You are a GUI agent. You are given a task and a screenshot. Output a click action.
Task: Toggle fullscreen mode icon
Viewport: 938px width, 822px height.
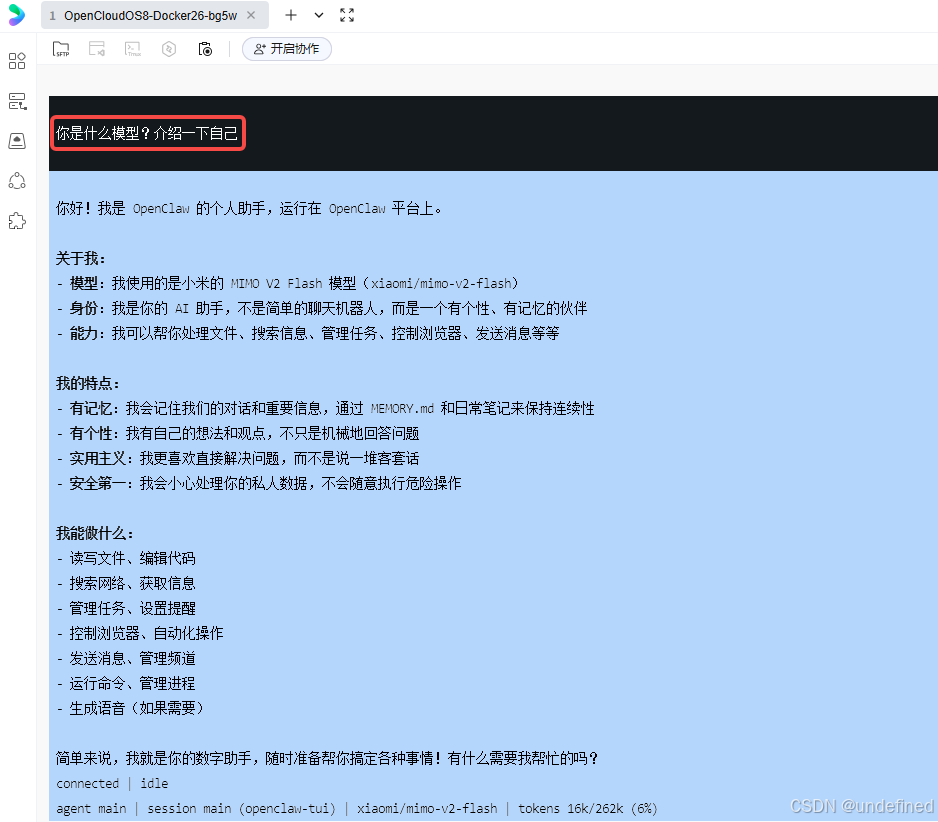pos(347,16)
